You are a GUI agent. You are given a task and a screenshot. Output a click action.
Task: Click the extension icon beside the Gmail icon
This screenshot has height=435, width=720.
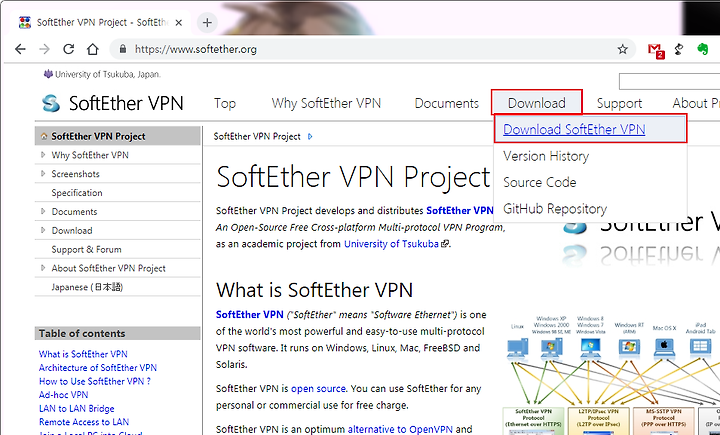pyautogui.click(x=679, y=49)
